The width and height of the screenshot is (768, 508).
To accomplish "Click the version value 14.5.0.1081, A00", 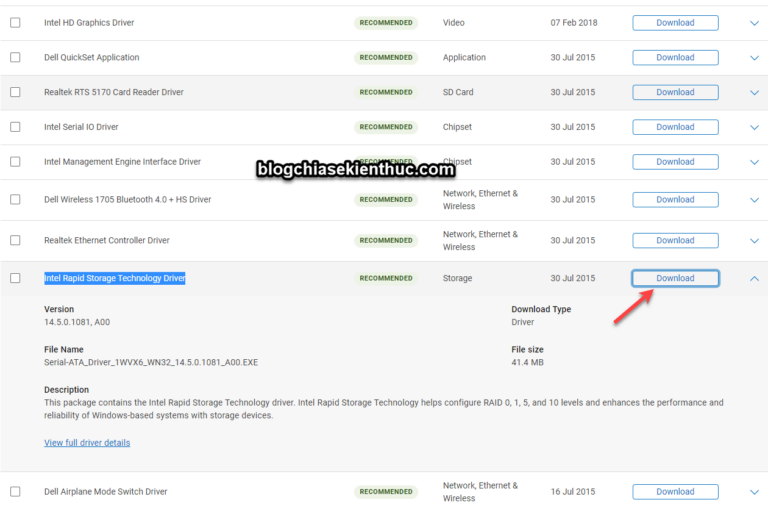I will (77, 322).
